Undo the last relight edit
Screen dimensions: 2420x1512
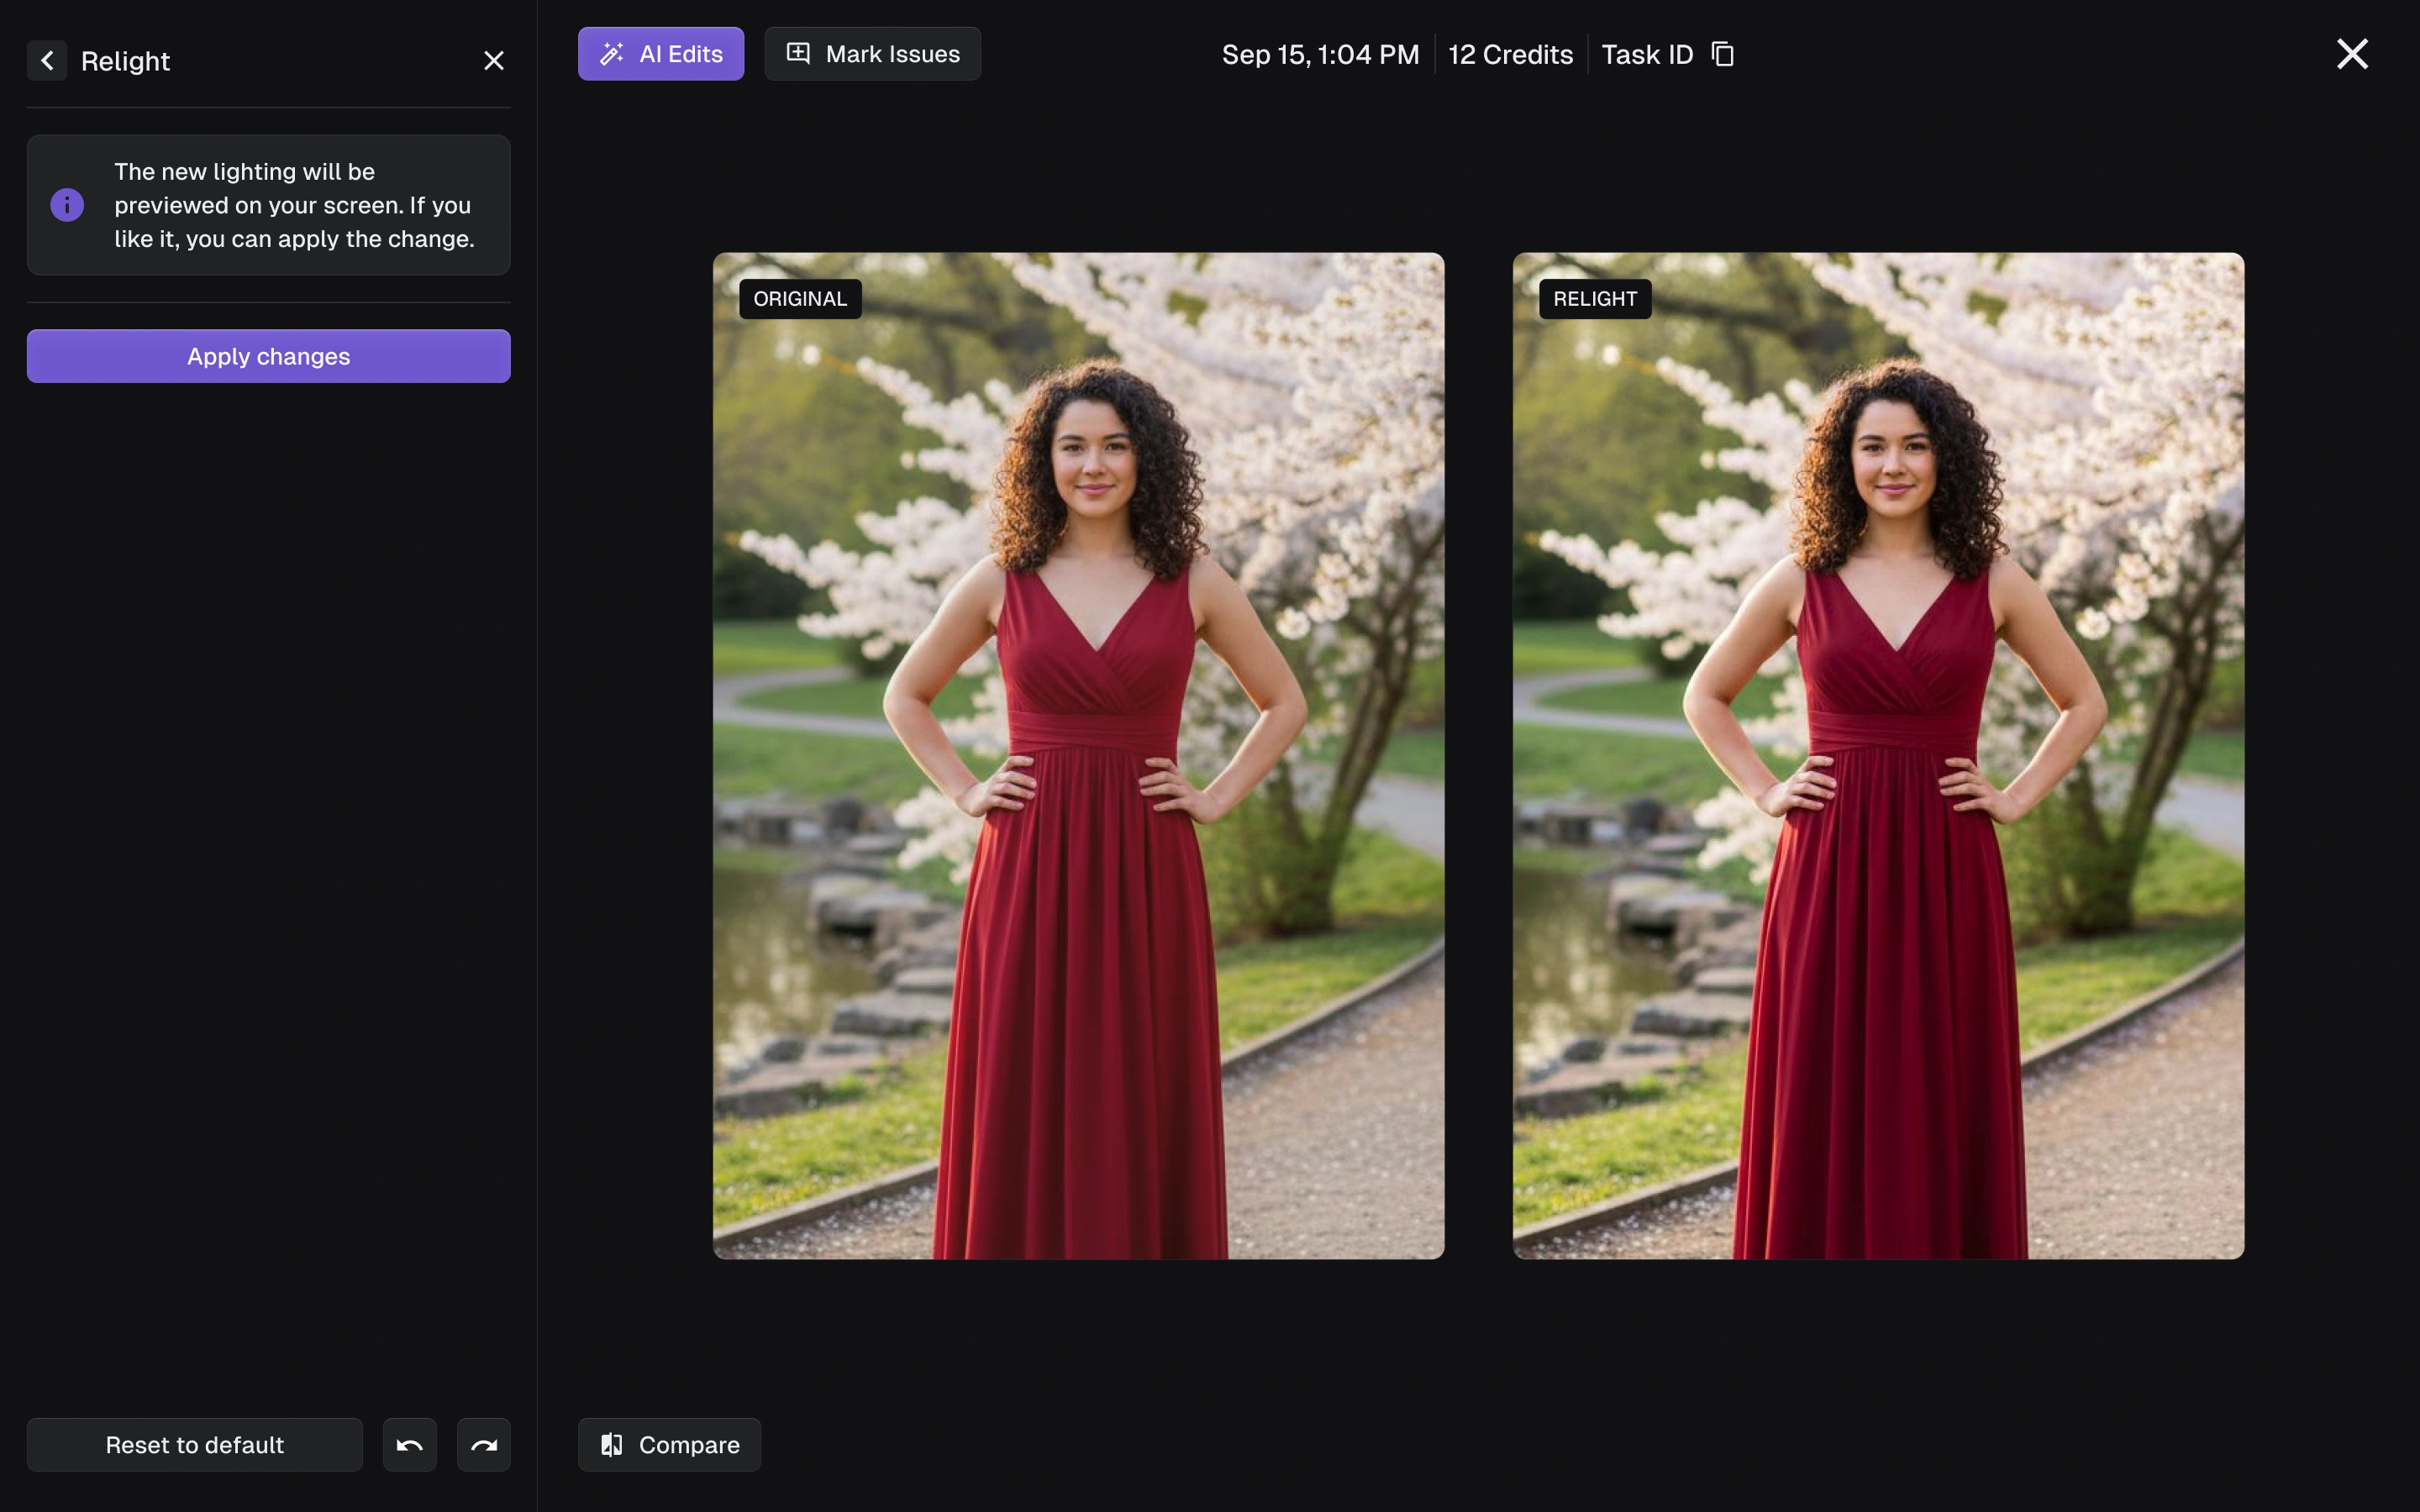pyautogui.click(x=410, y=1444)
